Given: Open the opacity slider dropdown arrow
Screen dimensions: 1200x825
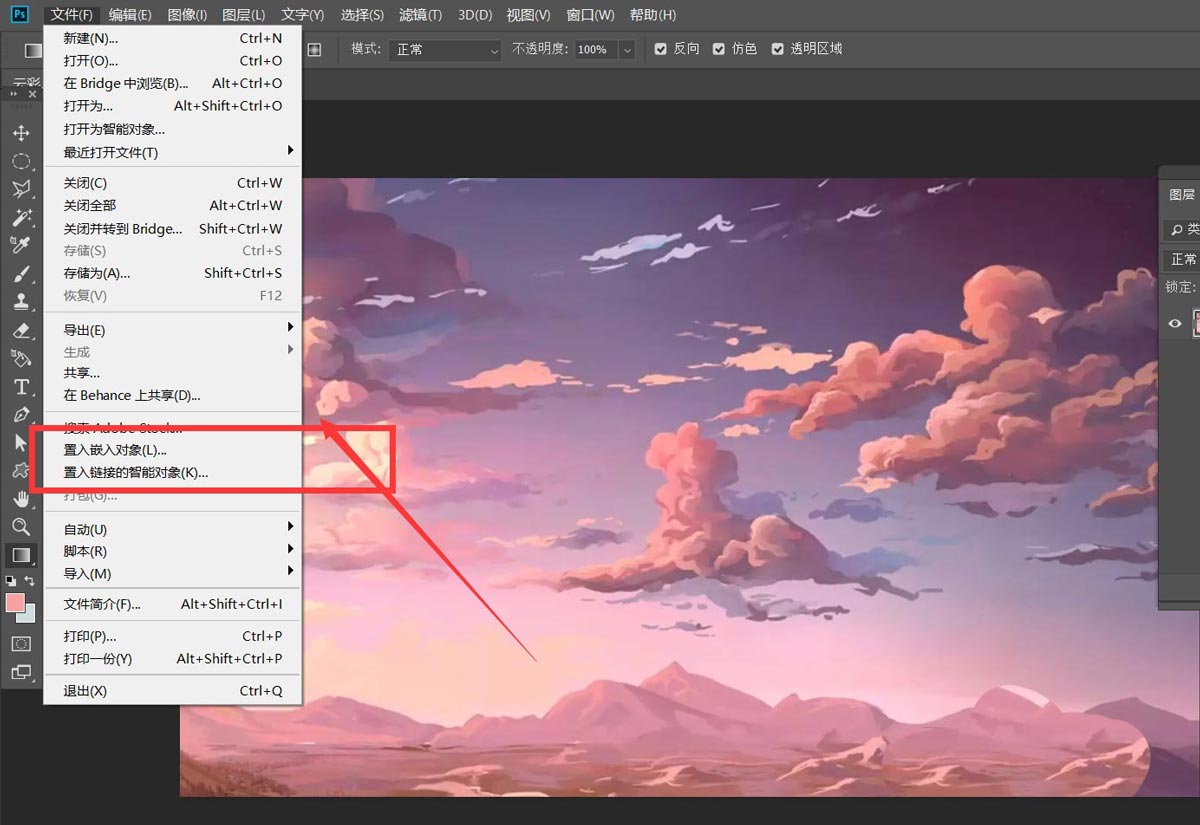Looking at the screenshot, I should 627,49.
